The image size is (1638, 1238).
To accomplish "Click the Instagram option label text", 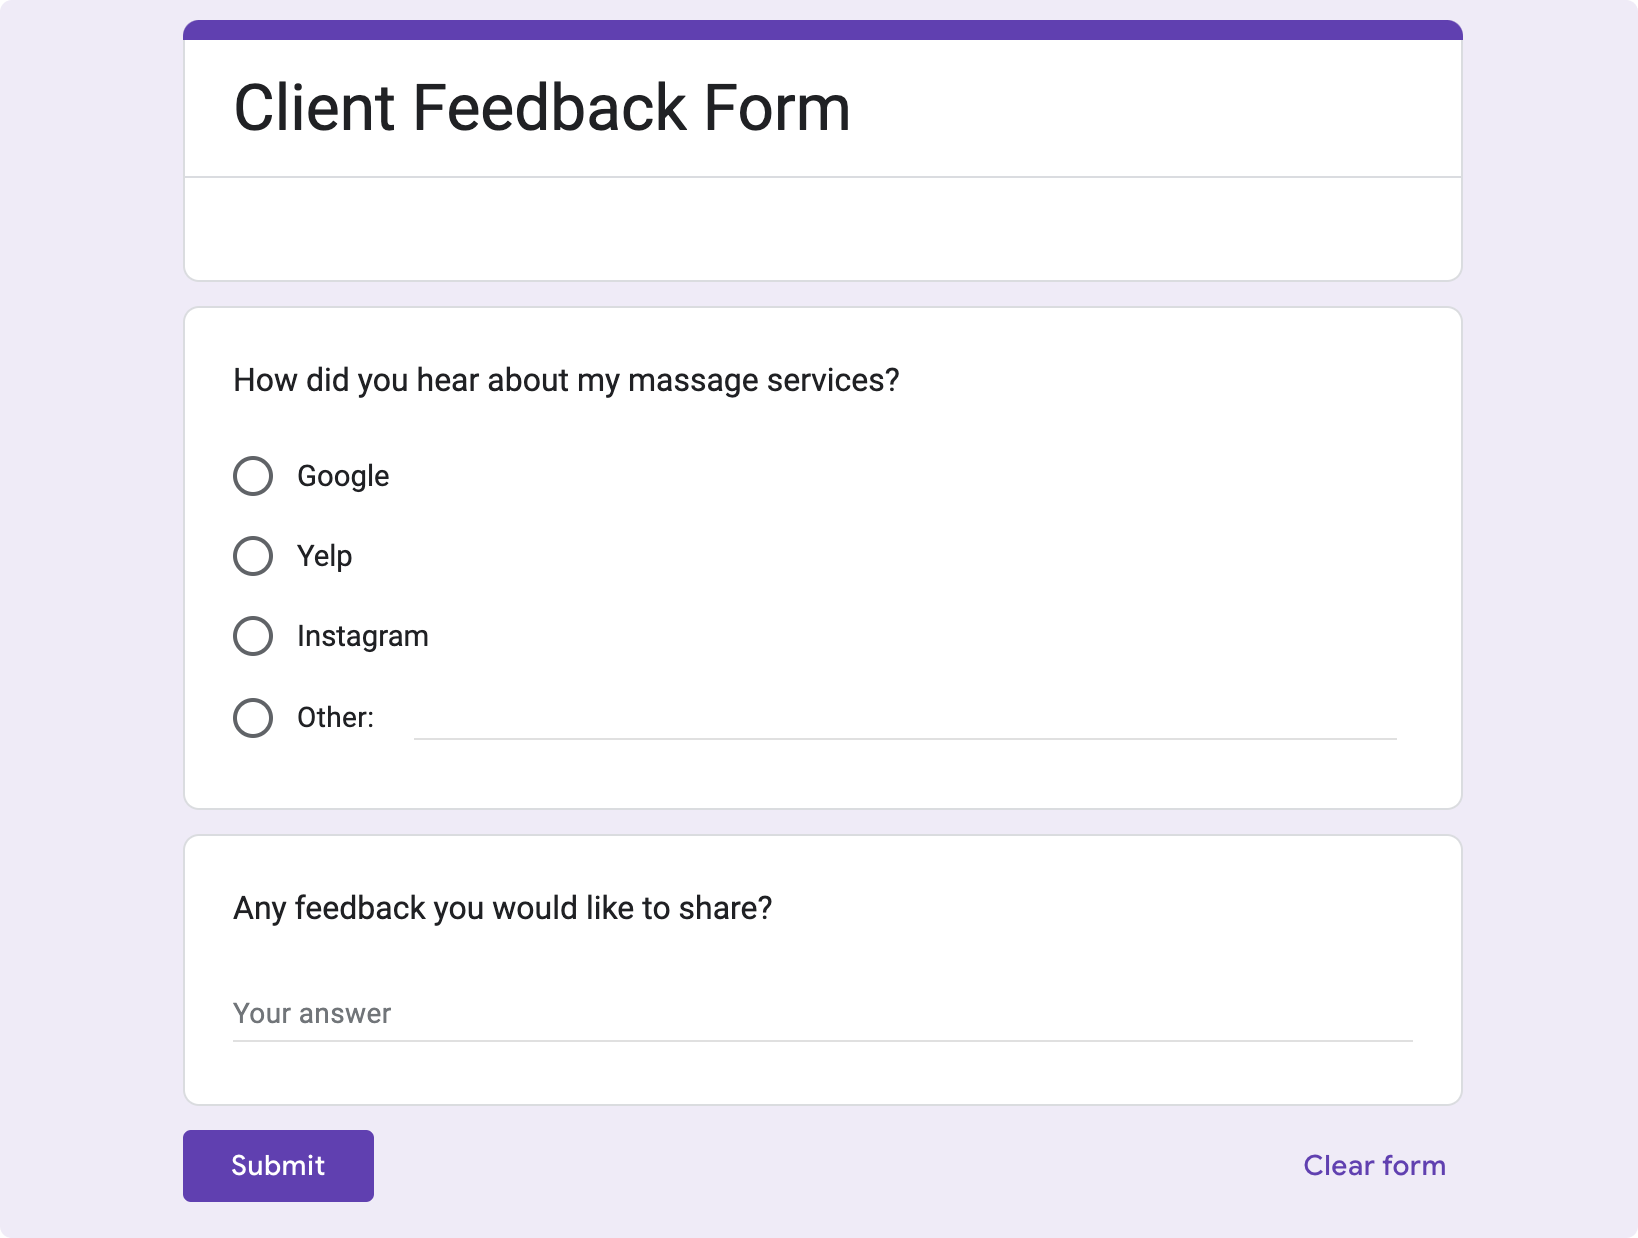I will pyautogui.click(x=362, y=636).
